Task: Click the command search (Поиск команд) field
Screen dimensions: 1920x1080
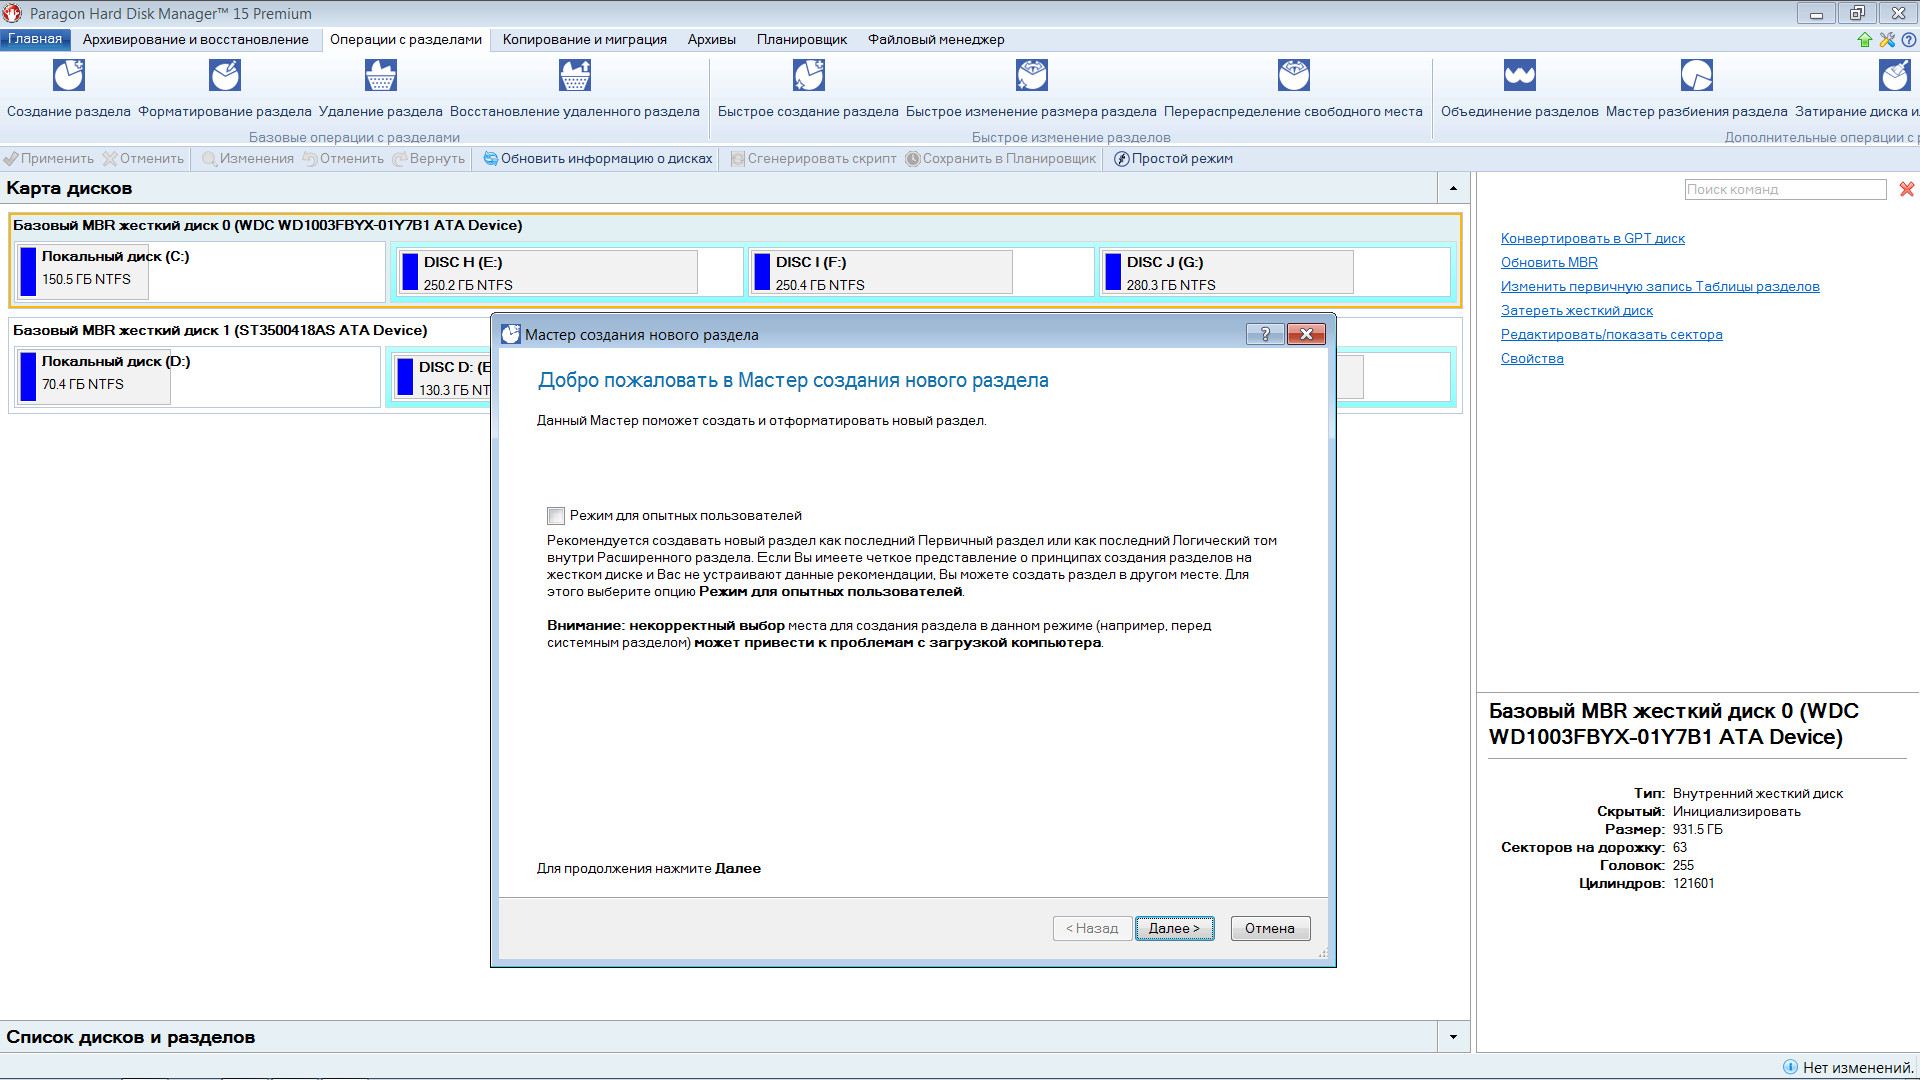Action: tap(1784, 189)
